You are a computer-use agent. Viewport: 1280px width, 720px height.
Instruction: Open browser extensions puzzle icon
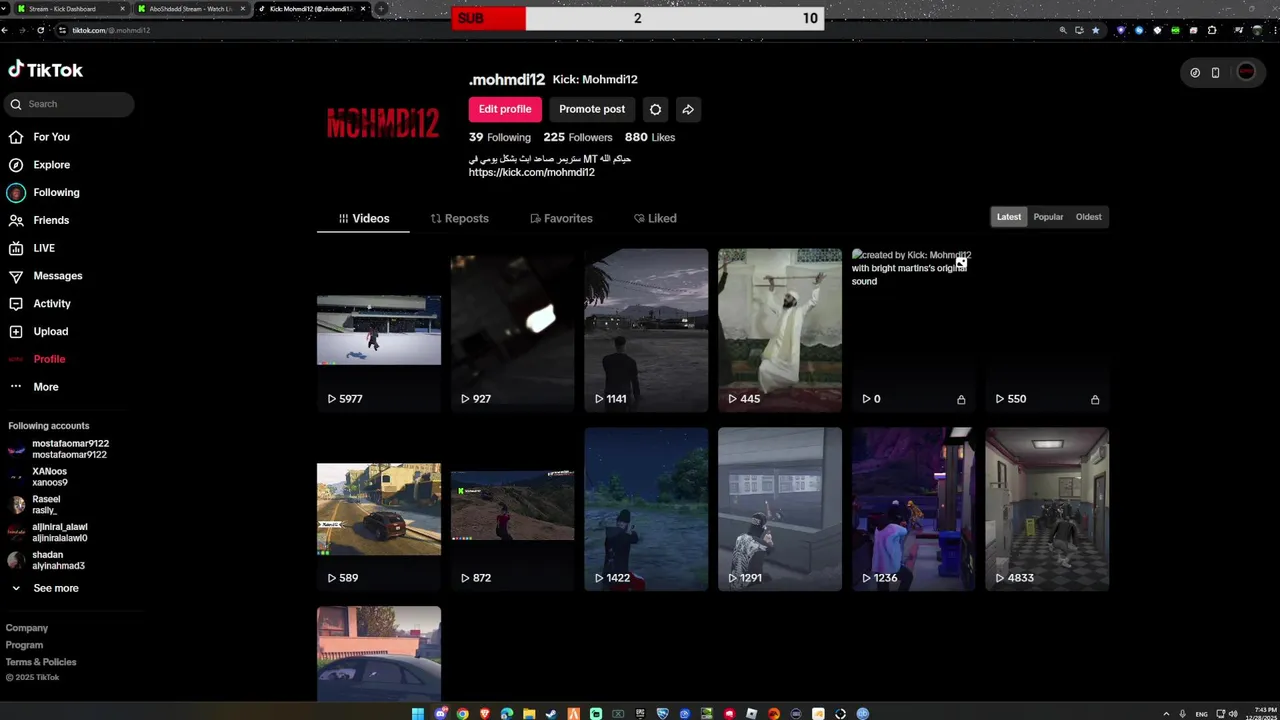point(1212,30)
